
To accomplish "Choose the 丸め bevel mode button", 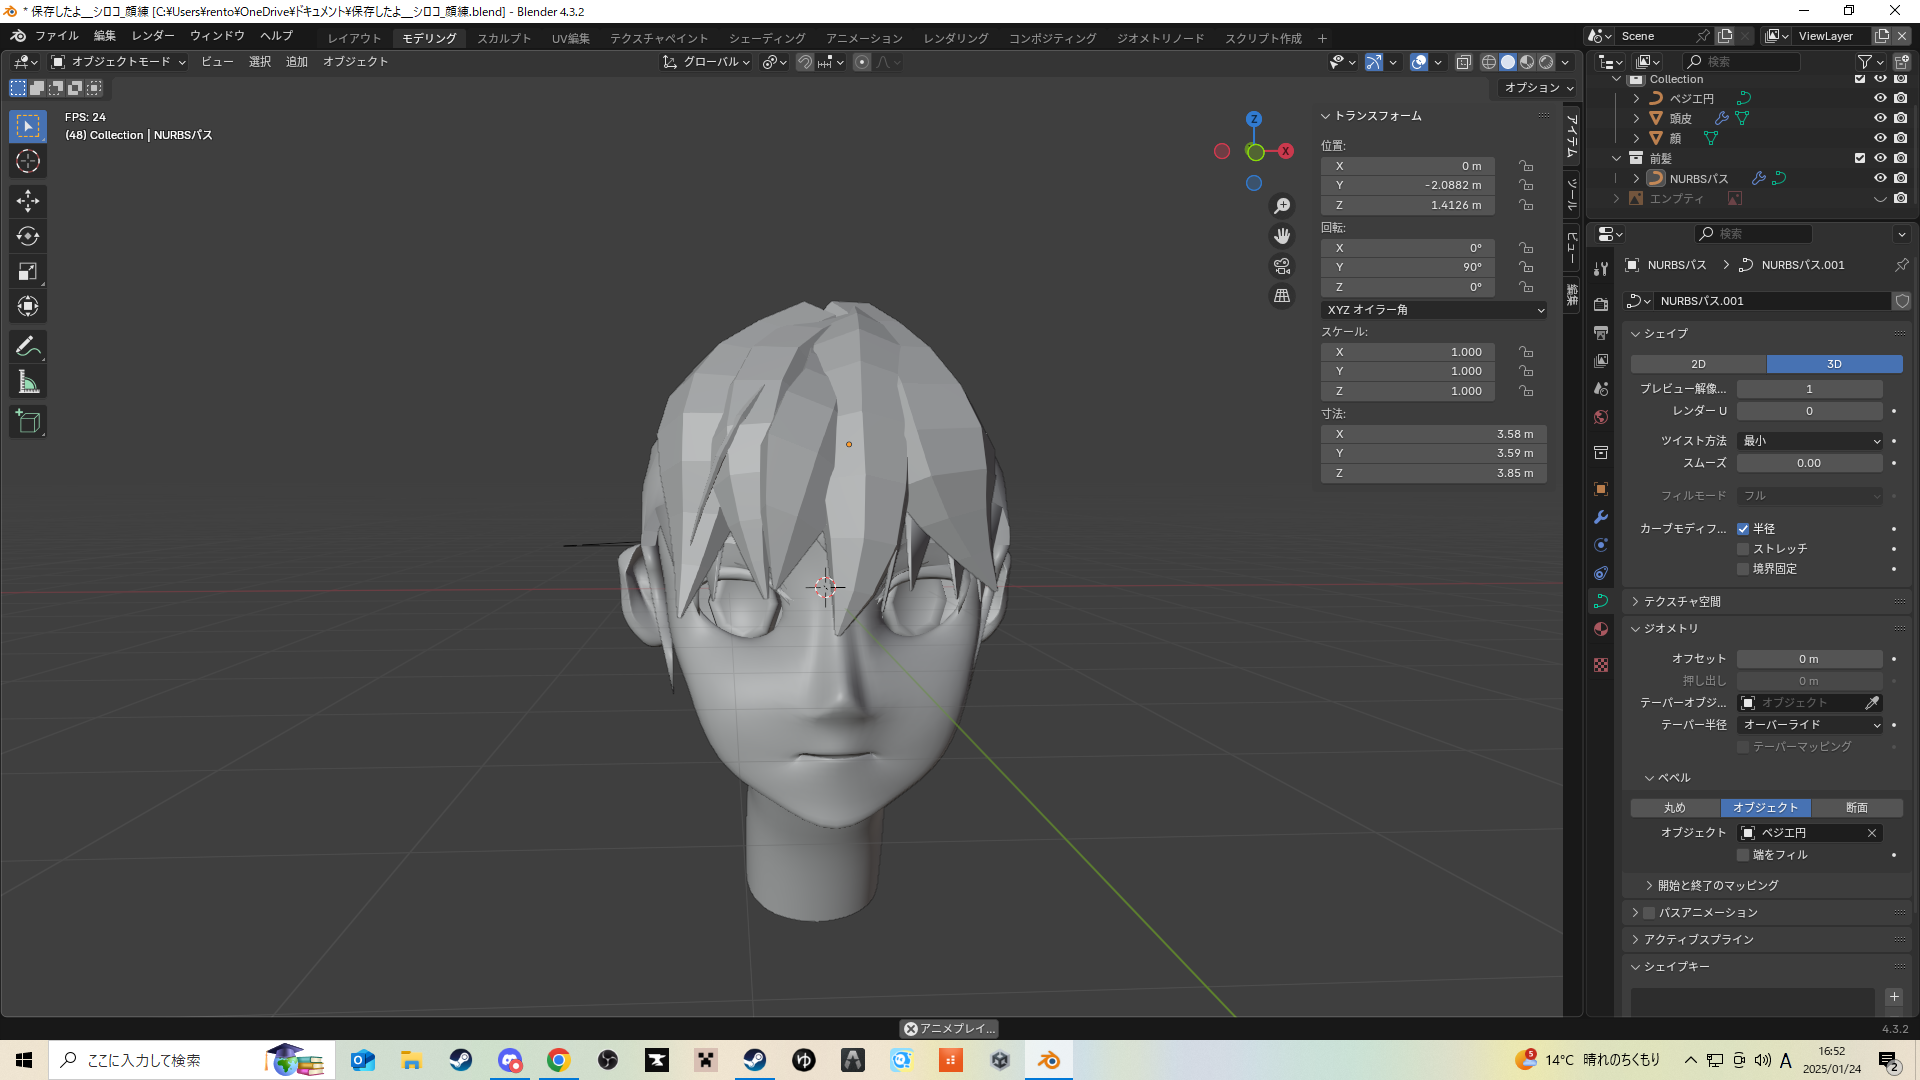I will point(1675,807).
